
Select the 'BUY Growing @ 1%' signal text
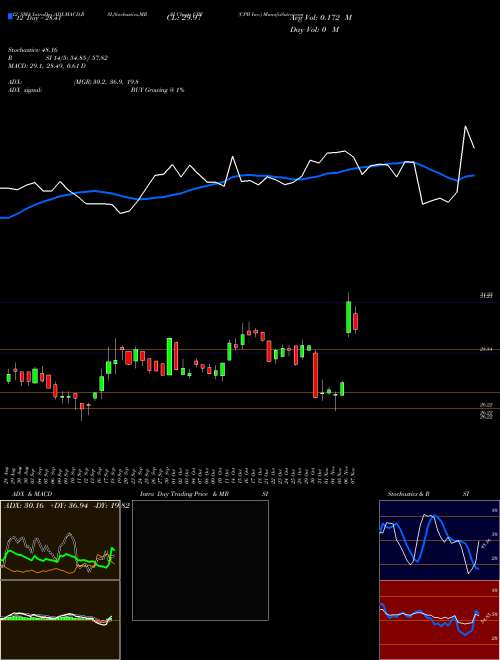tap(157, 90)
